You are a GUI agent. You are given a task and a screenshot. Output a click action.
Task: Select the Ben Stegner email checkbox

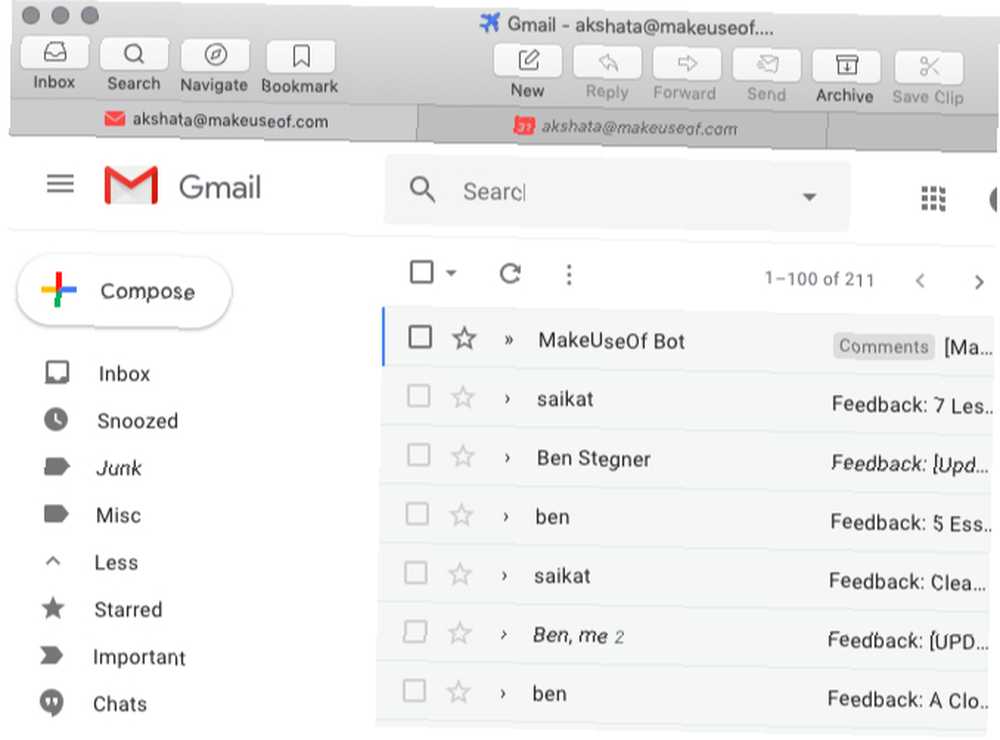point(418,455)
